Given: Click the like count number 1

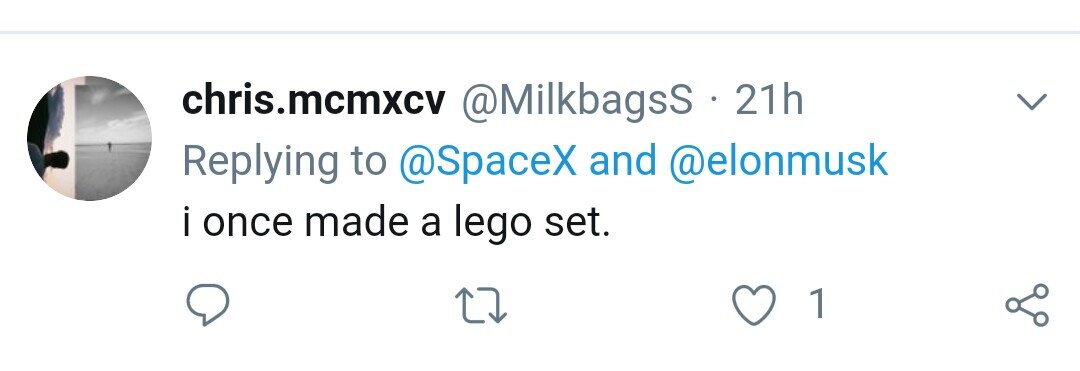Looking at the screenshot, I should [817, 304].
